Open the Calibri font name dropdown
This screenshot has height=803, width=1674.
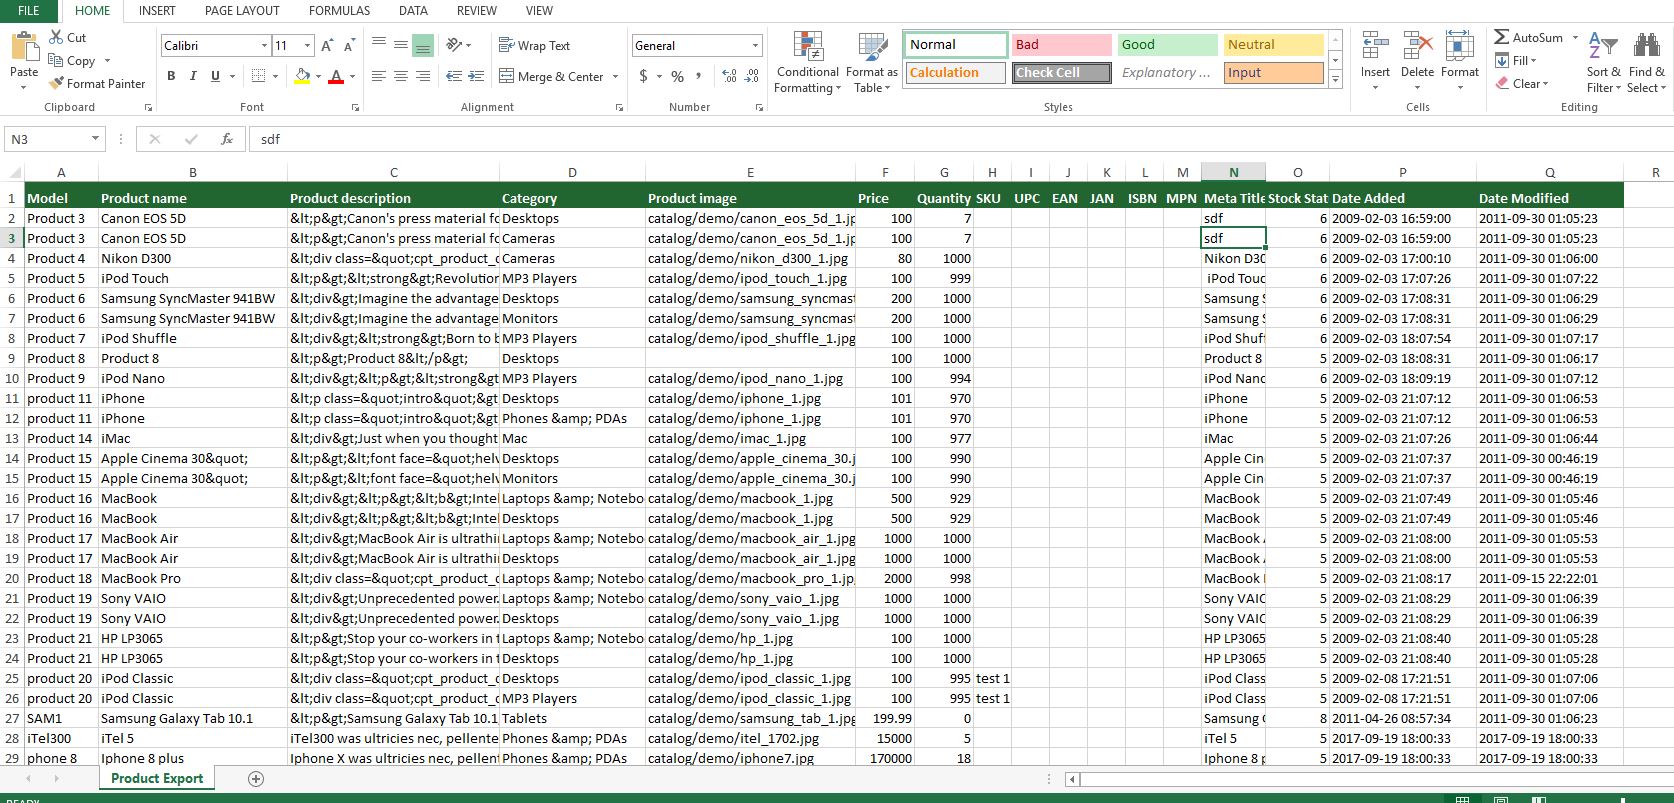point(264,46)
